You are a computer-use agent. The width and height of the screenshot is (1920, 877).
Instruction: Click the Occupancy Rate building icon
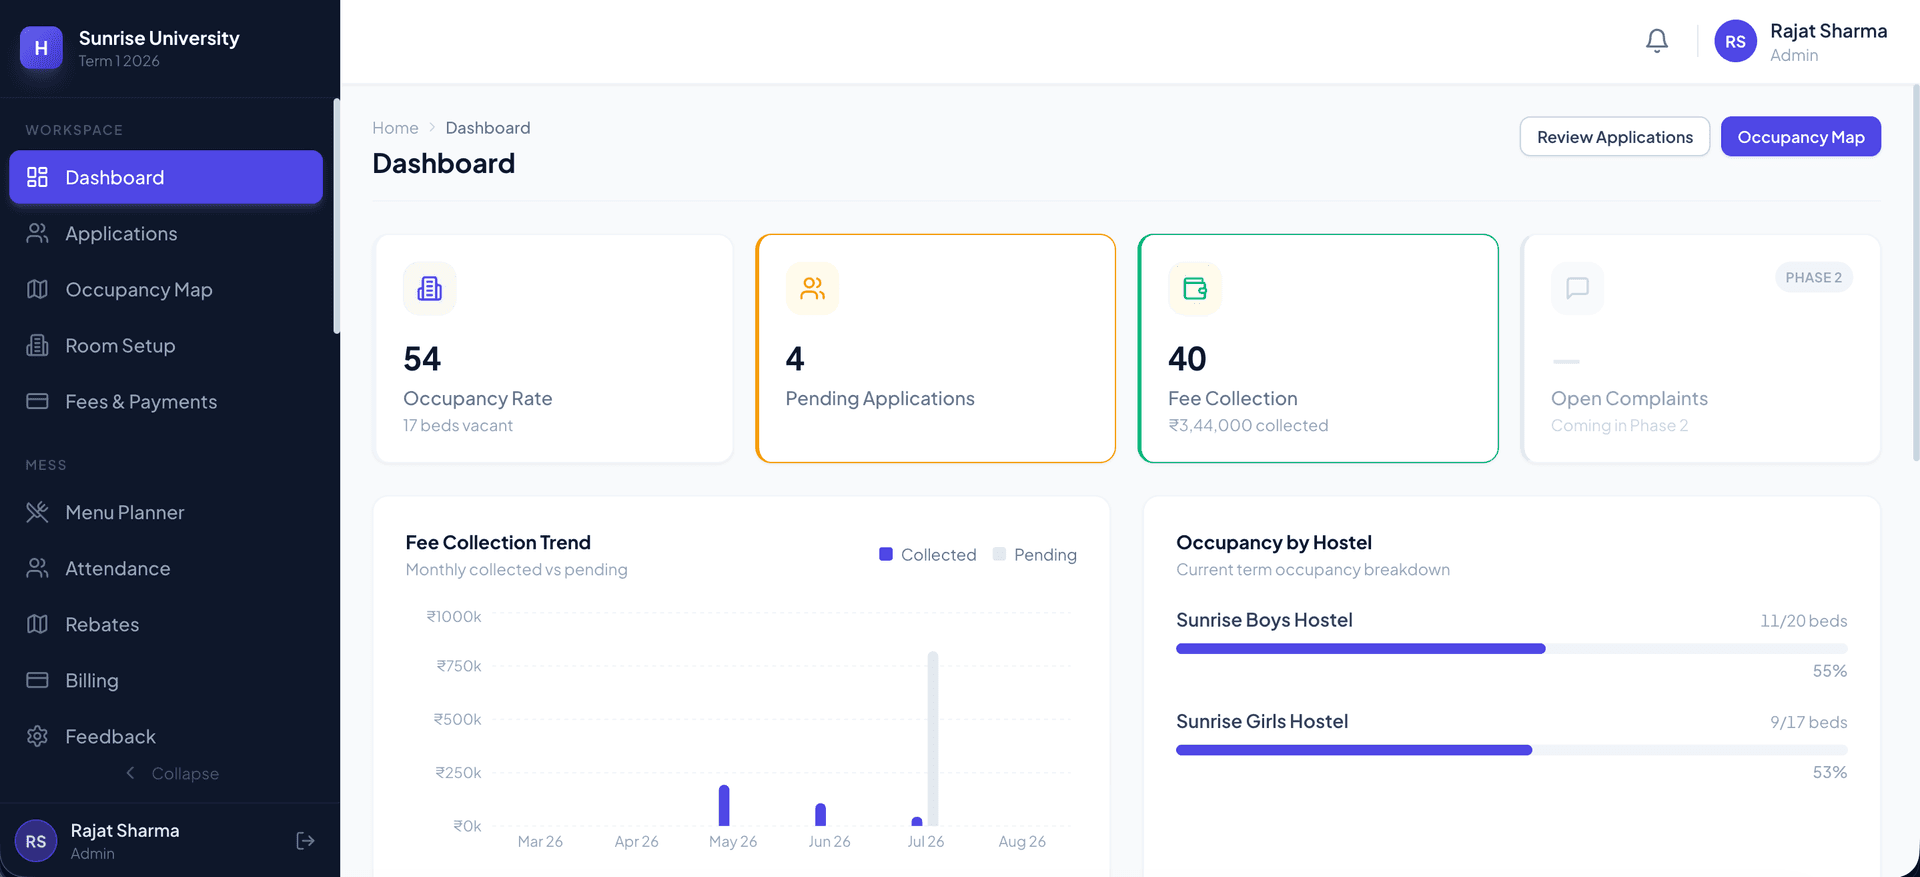coord(430,289)
